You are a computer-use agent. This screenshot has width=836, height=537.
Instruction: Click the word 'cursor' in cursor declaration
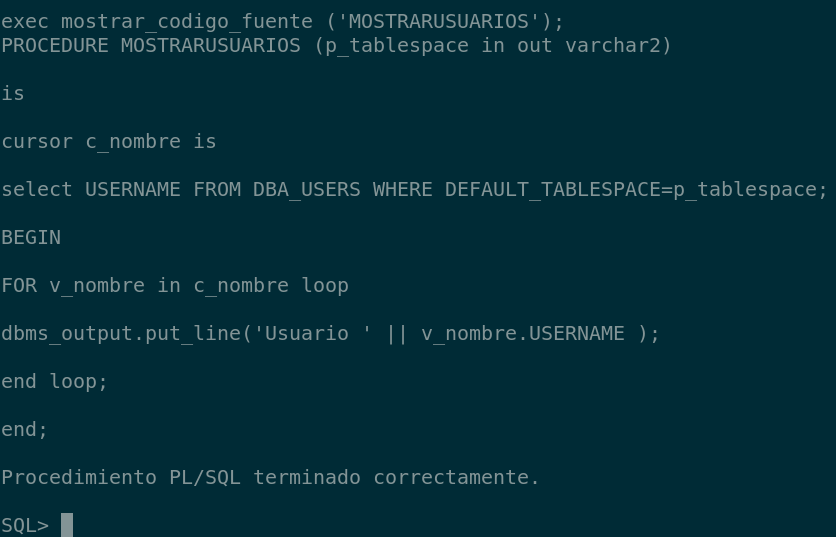pyautogui.click(x=37, y=141)
